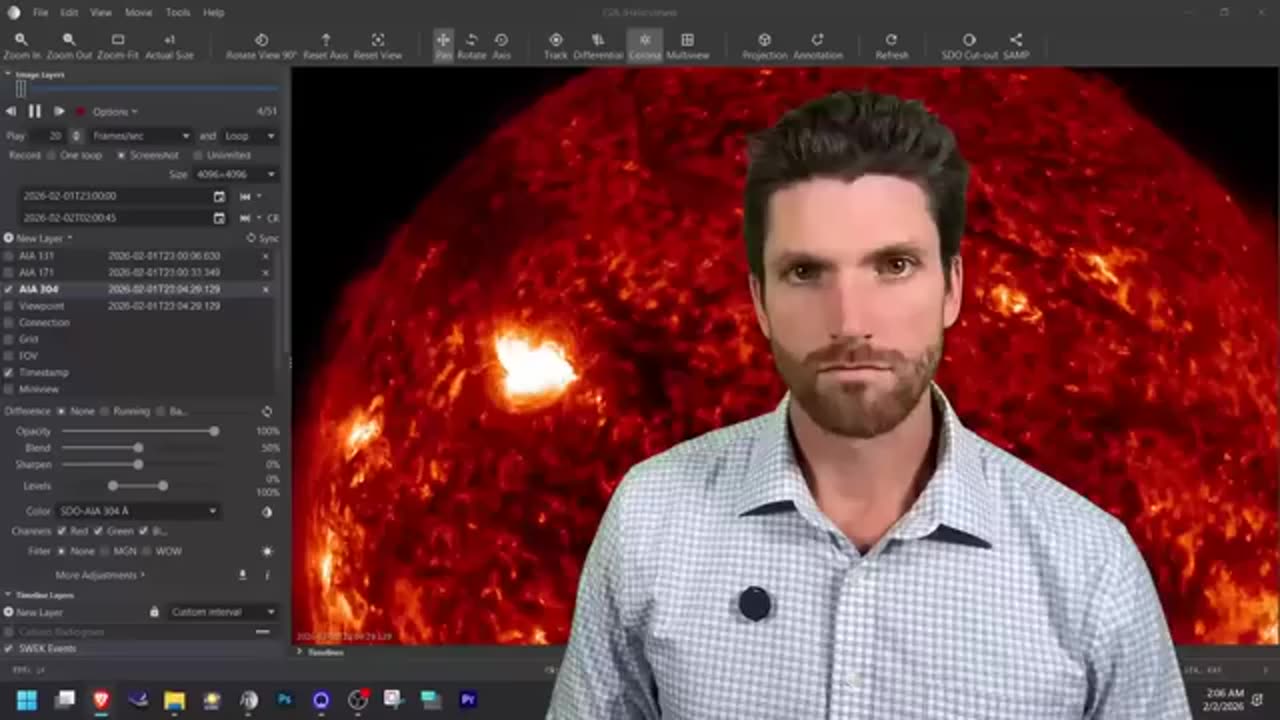The width and height of the screenshot is (1280, 720).
Task: Pause the movie playback
Action: pyautogui.click(x=34, y=111)
